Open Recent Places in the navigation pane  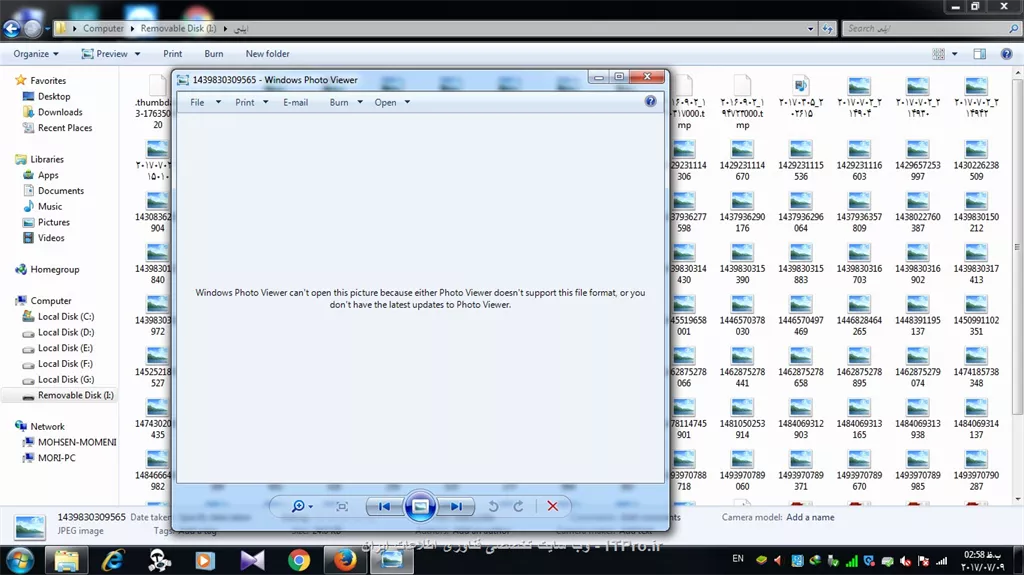pyautogui.click(x=65, y=128)
